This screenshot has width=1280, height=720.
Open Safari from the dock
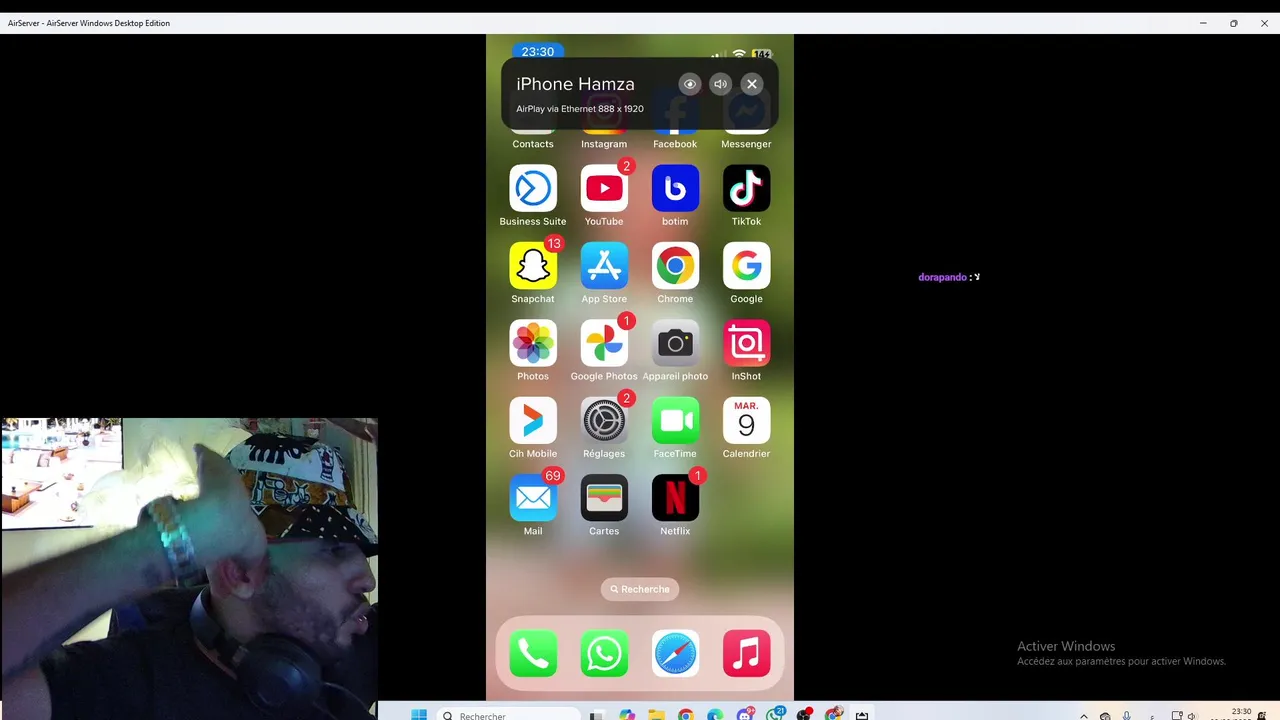click(675, 654)
